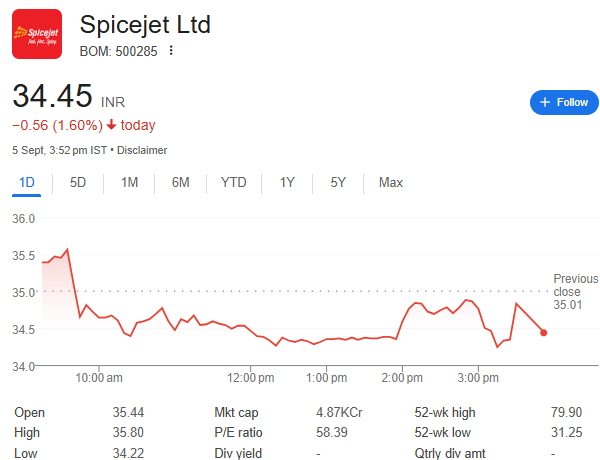The height and width of the screenshot is (460, 600).
Task: Select the 1D chart range tab
Action: (27, 182)
